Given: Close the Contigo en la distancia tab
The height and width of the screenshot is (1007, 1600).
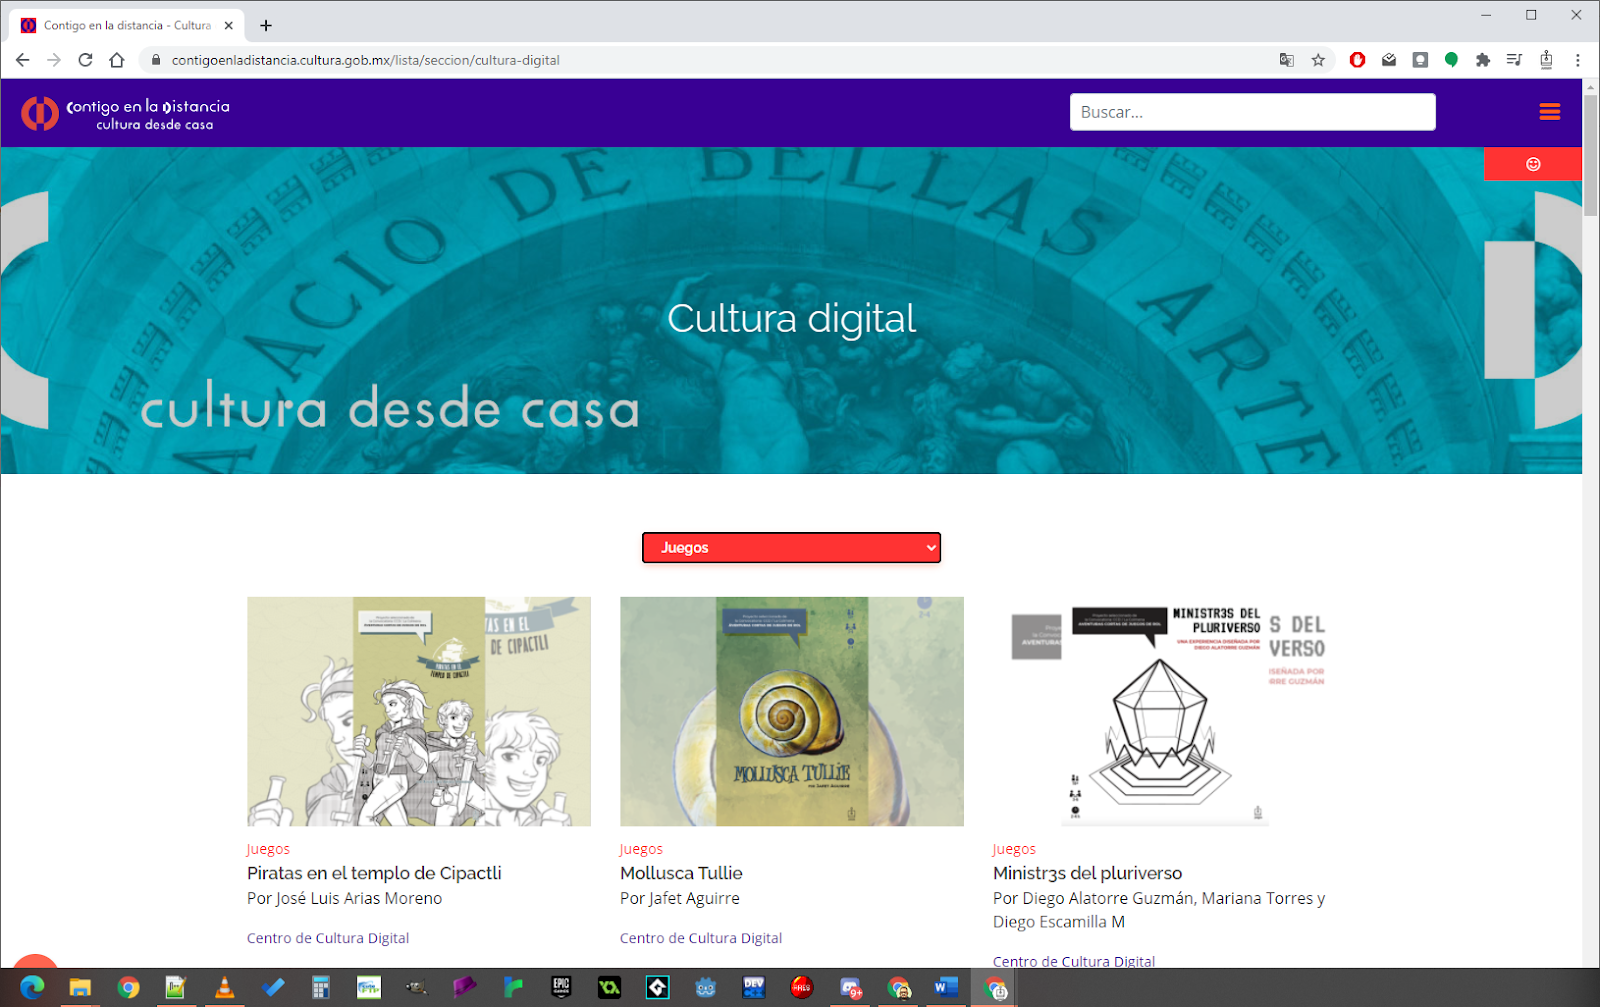Looking at the screenshot, I should click(x=229, y=26).
